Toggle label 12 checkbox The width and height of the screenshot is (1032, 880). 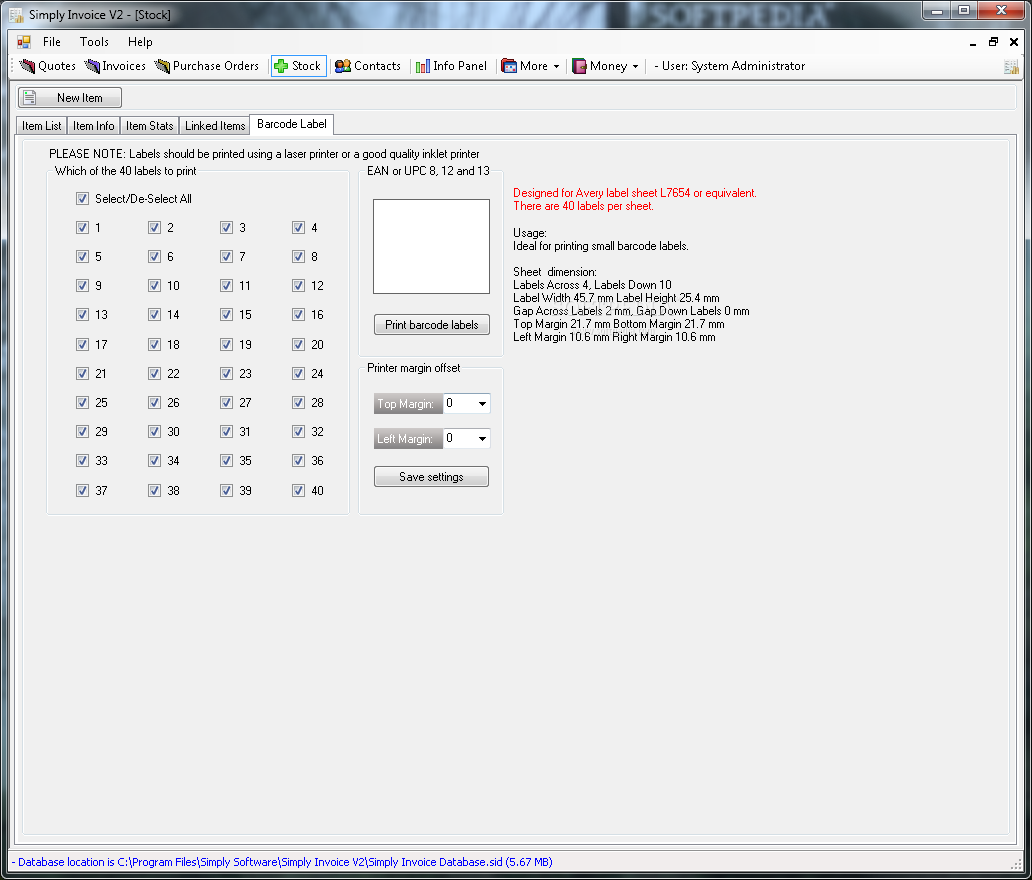coord(298,285)
